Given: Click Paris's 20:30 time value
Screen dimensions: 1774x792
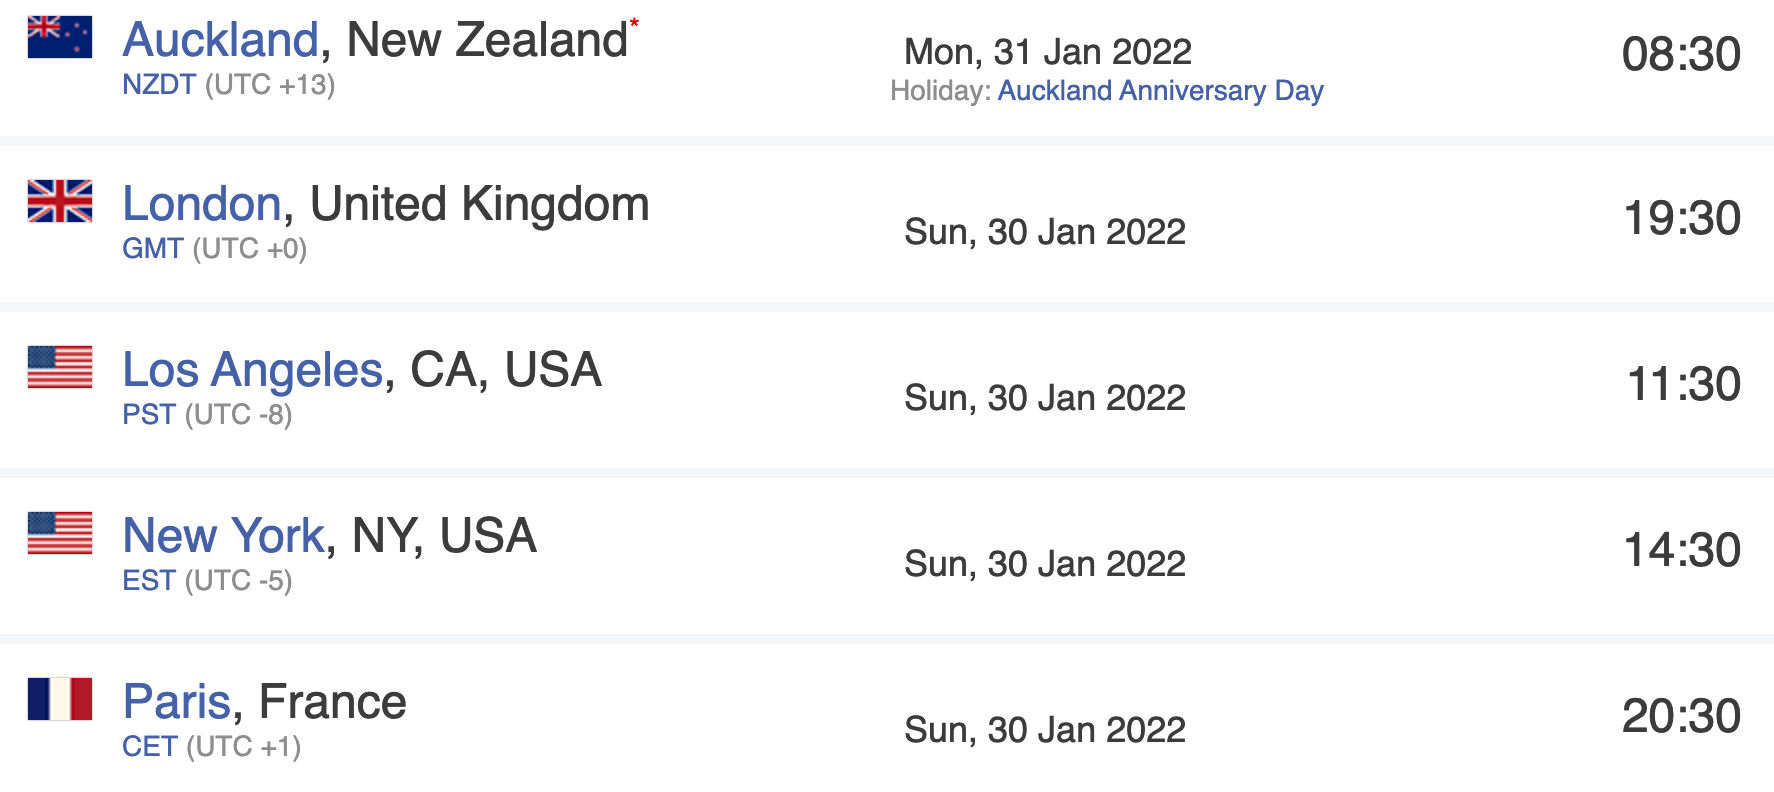Looking at the screenshot, I should [1680, 716].
